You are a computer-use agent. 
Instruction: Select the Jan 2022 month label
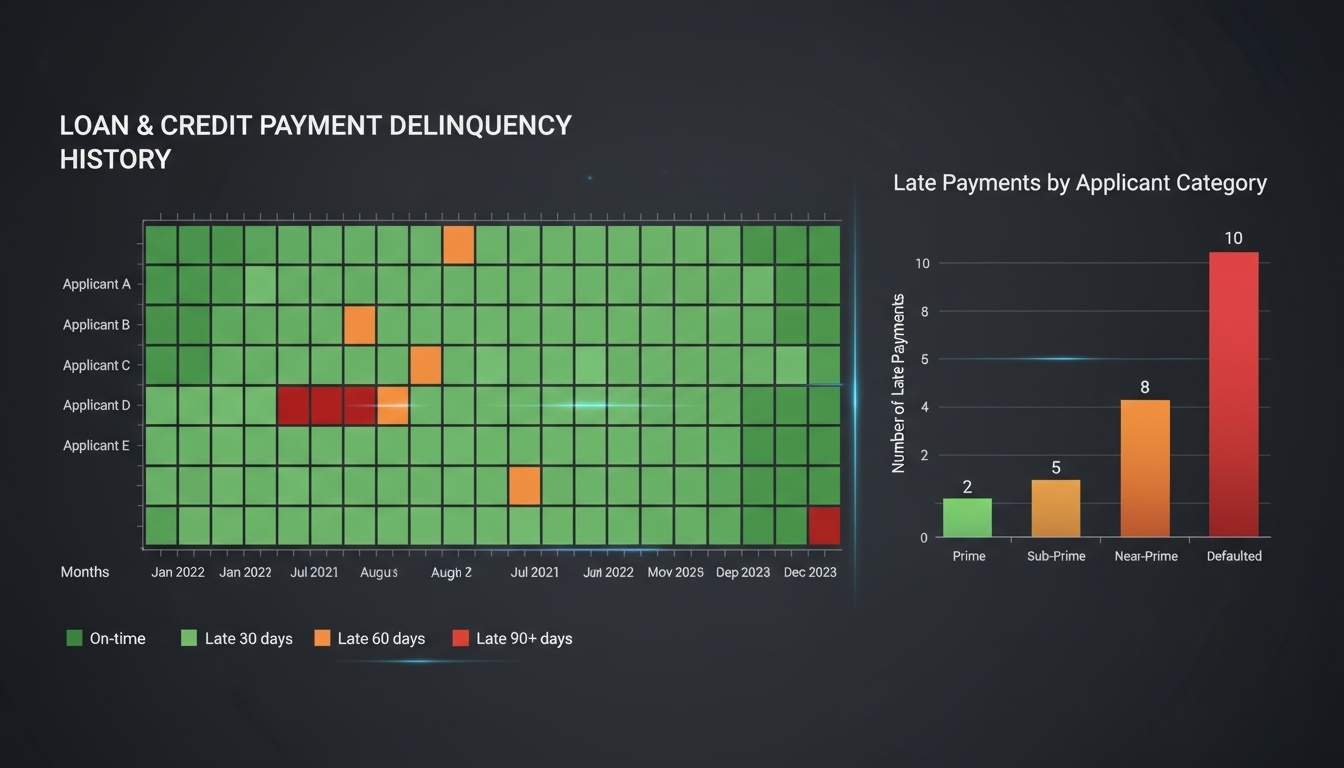coord(178,571)
